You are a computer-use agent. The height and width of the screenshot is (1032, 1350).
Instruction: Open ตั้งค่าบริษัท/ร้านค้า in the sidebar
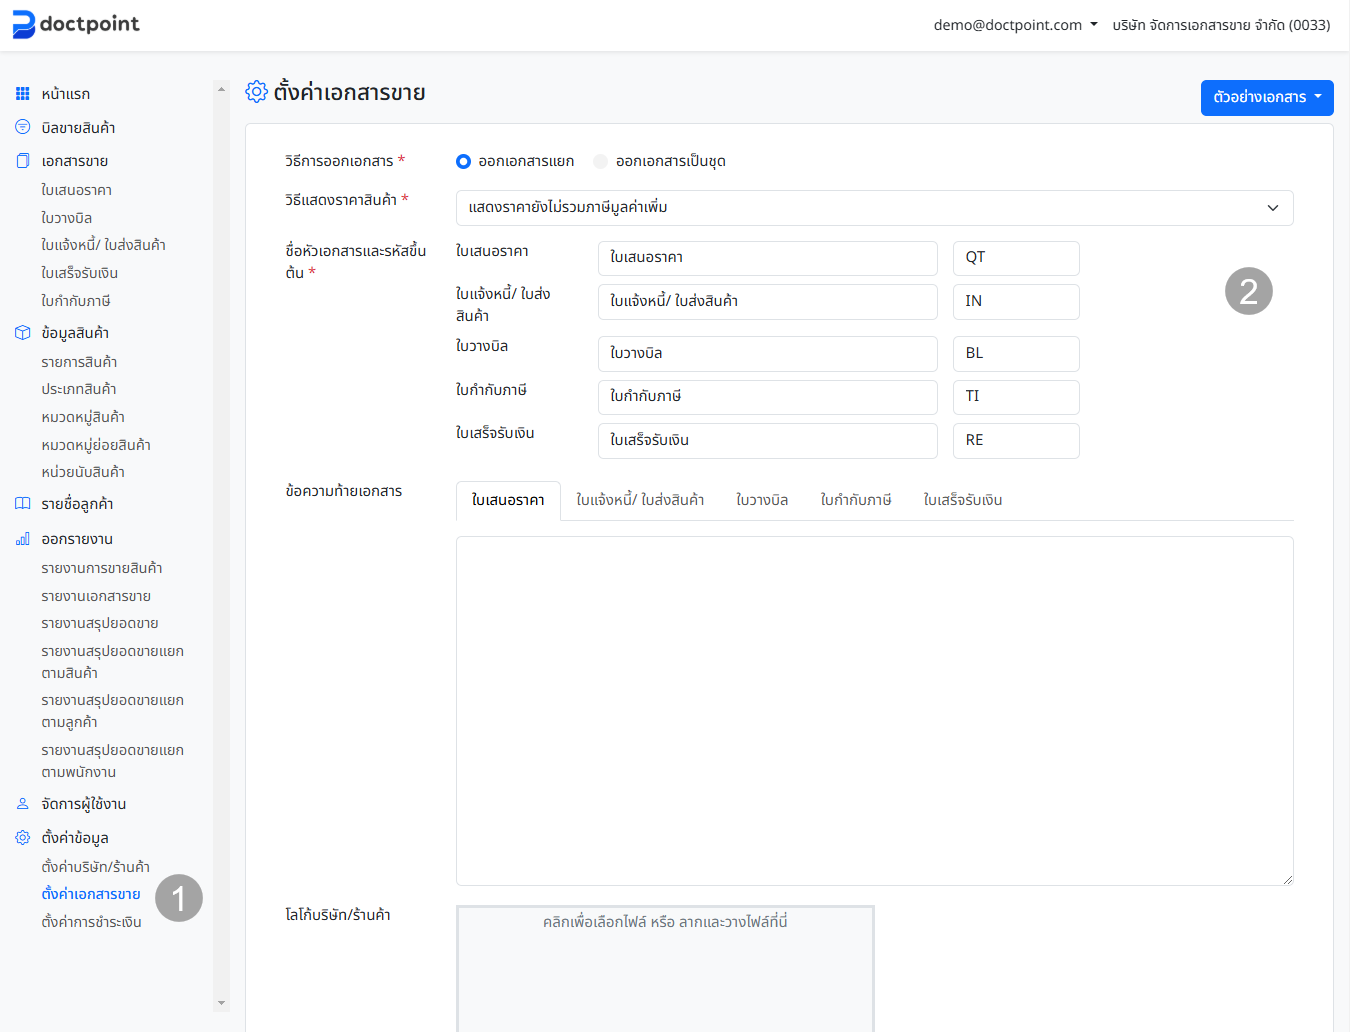pos(95,867)
